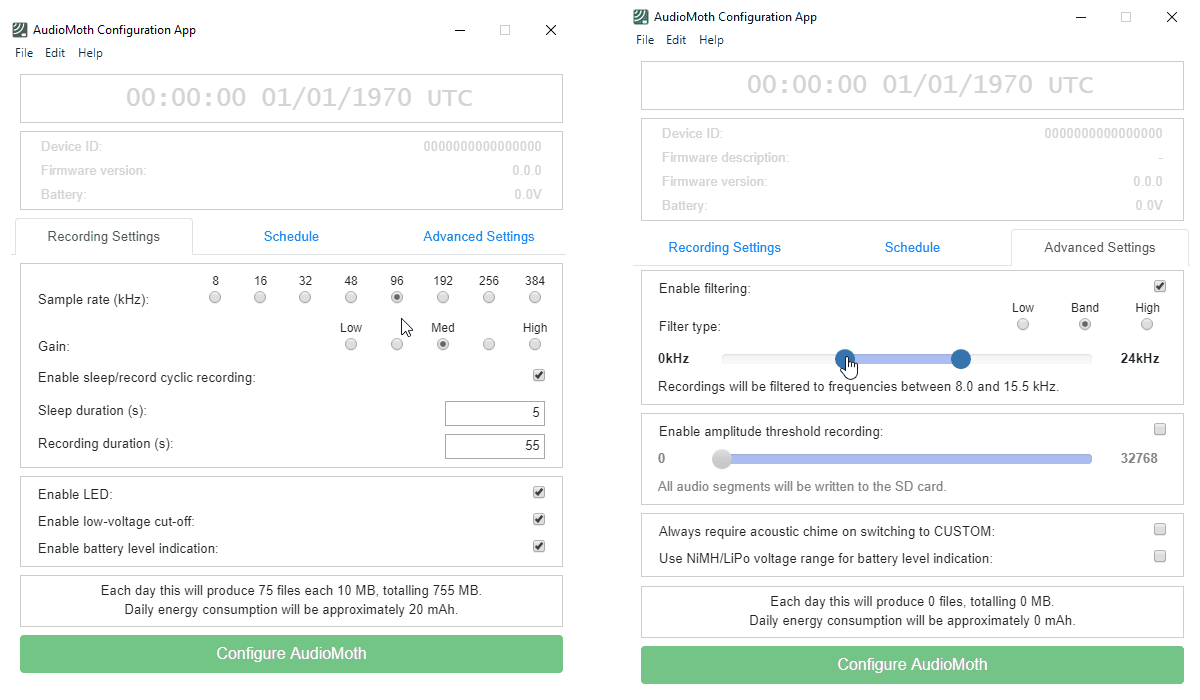Open Help menu in left window
Screen dimensions: 1200x700
[90, 53]
